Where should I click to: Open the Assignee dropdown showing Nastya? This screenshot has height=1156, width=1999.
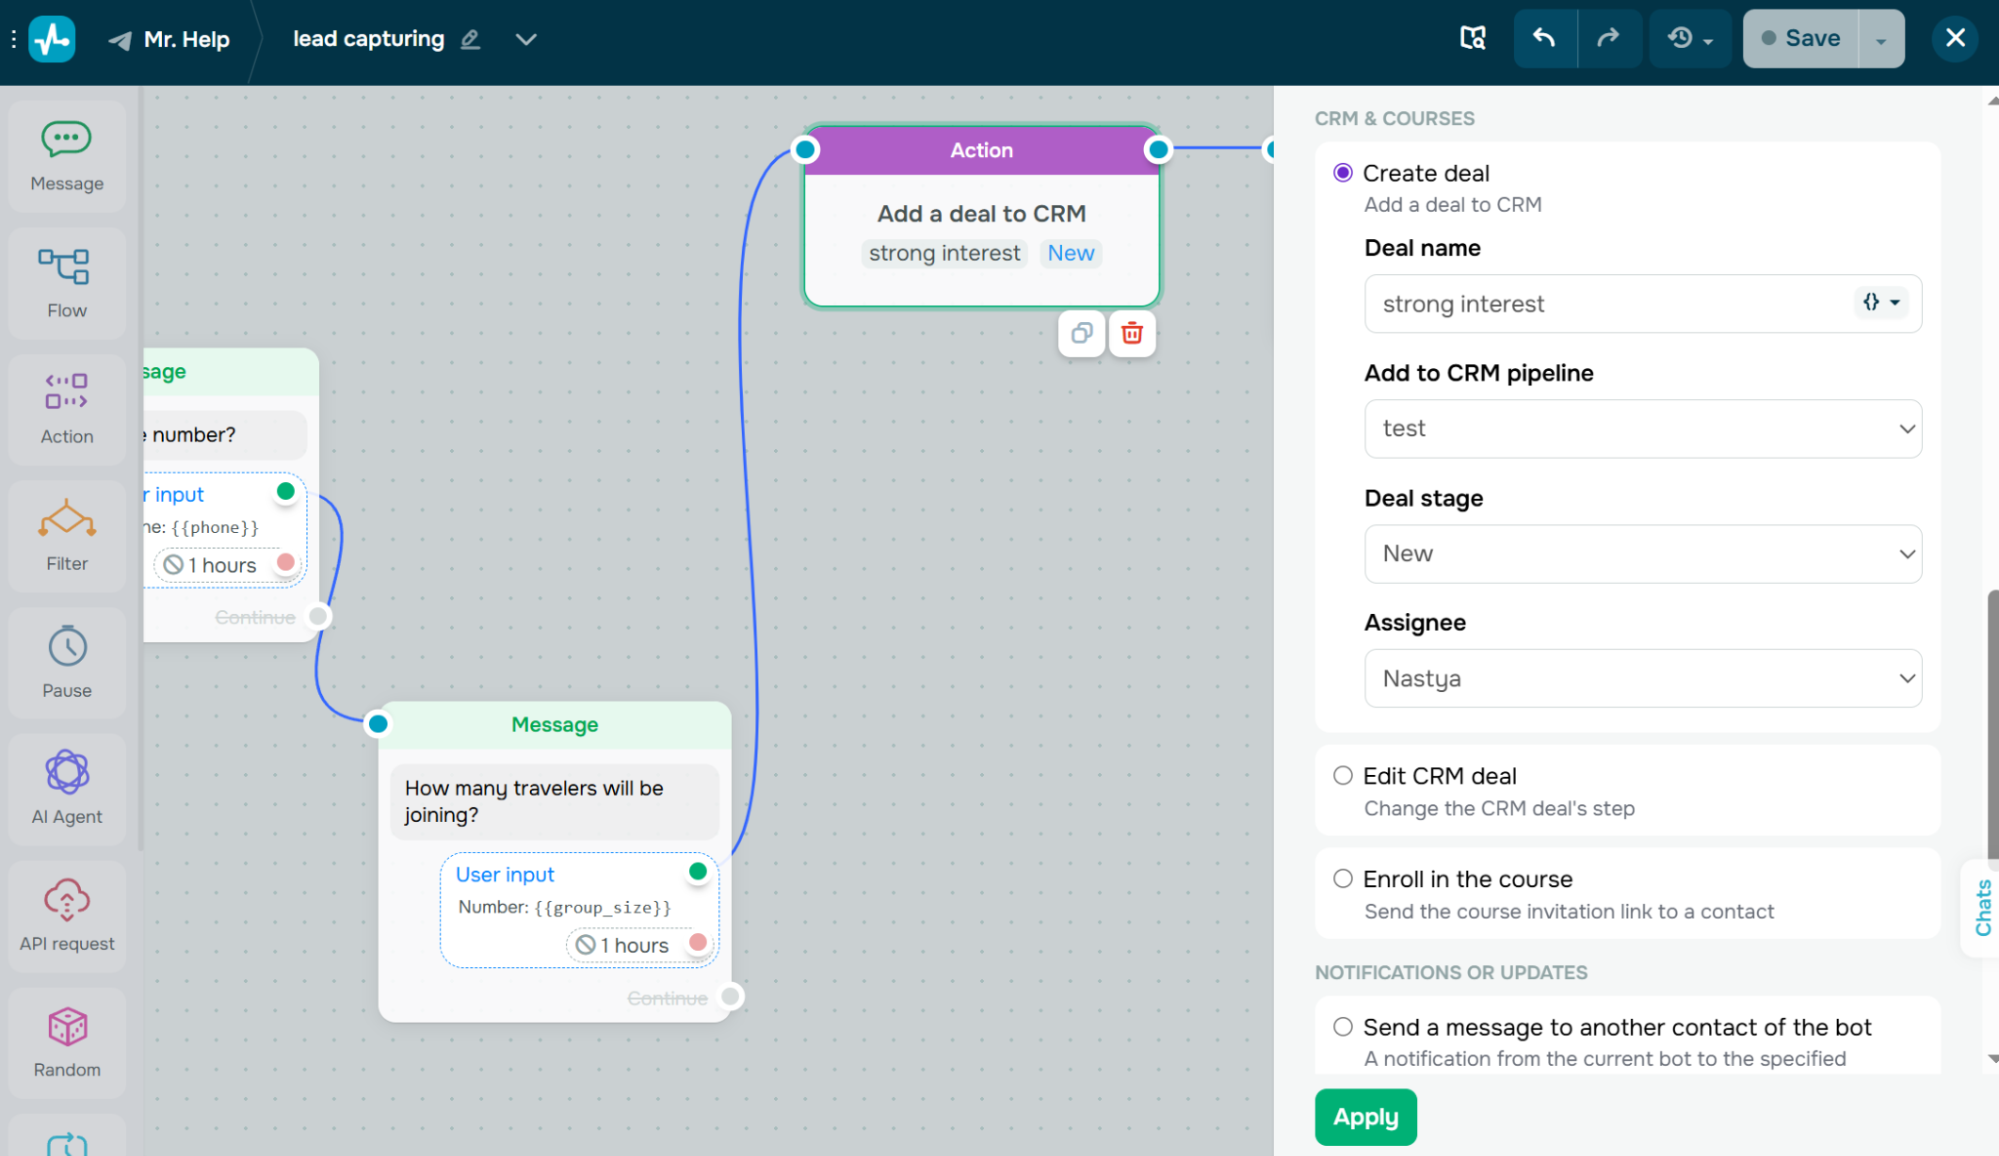[1642, 678]
